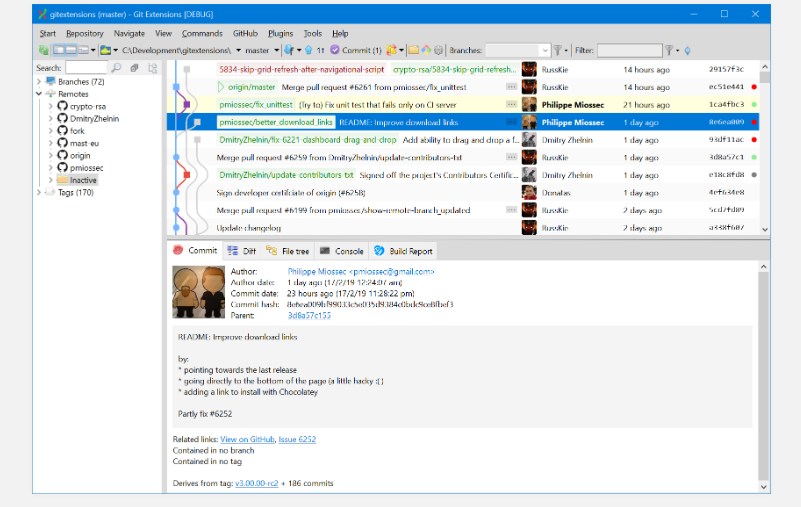Click red build status dot for ec51e441
Screen dimensions: 801x507
point(754,87)
